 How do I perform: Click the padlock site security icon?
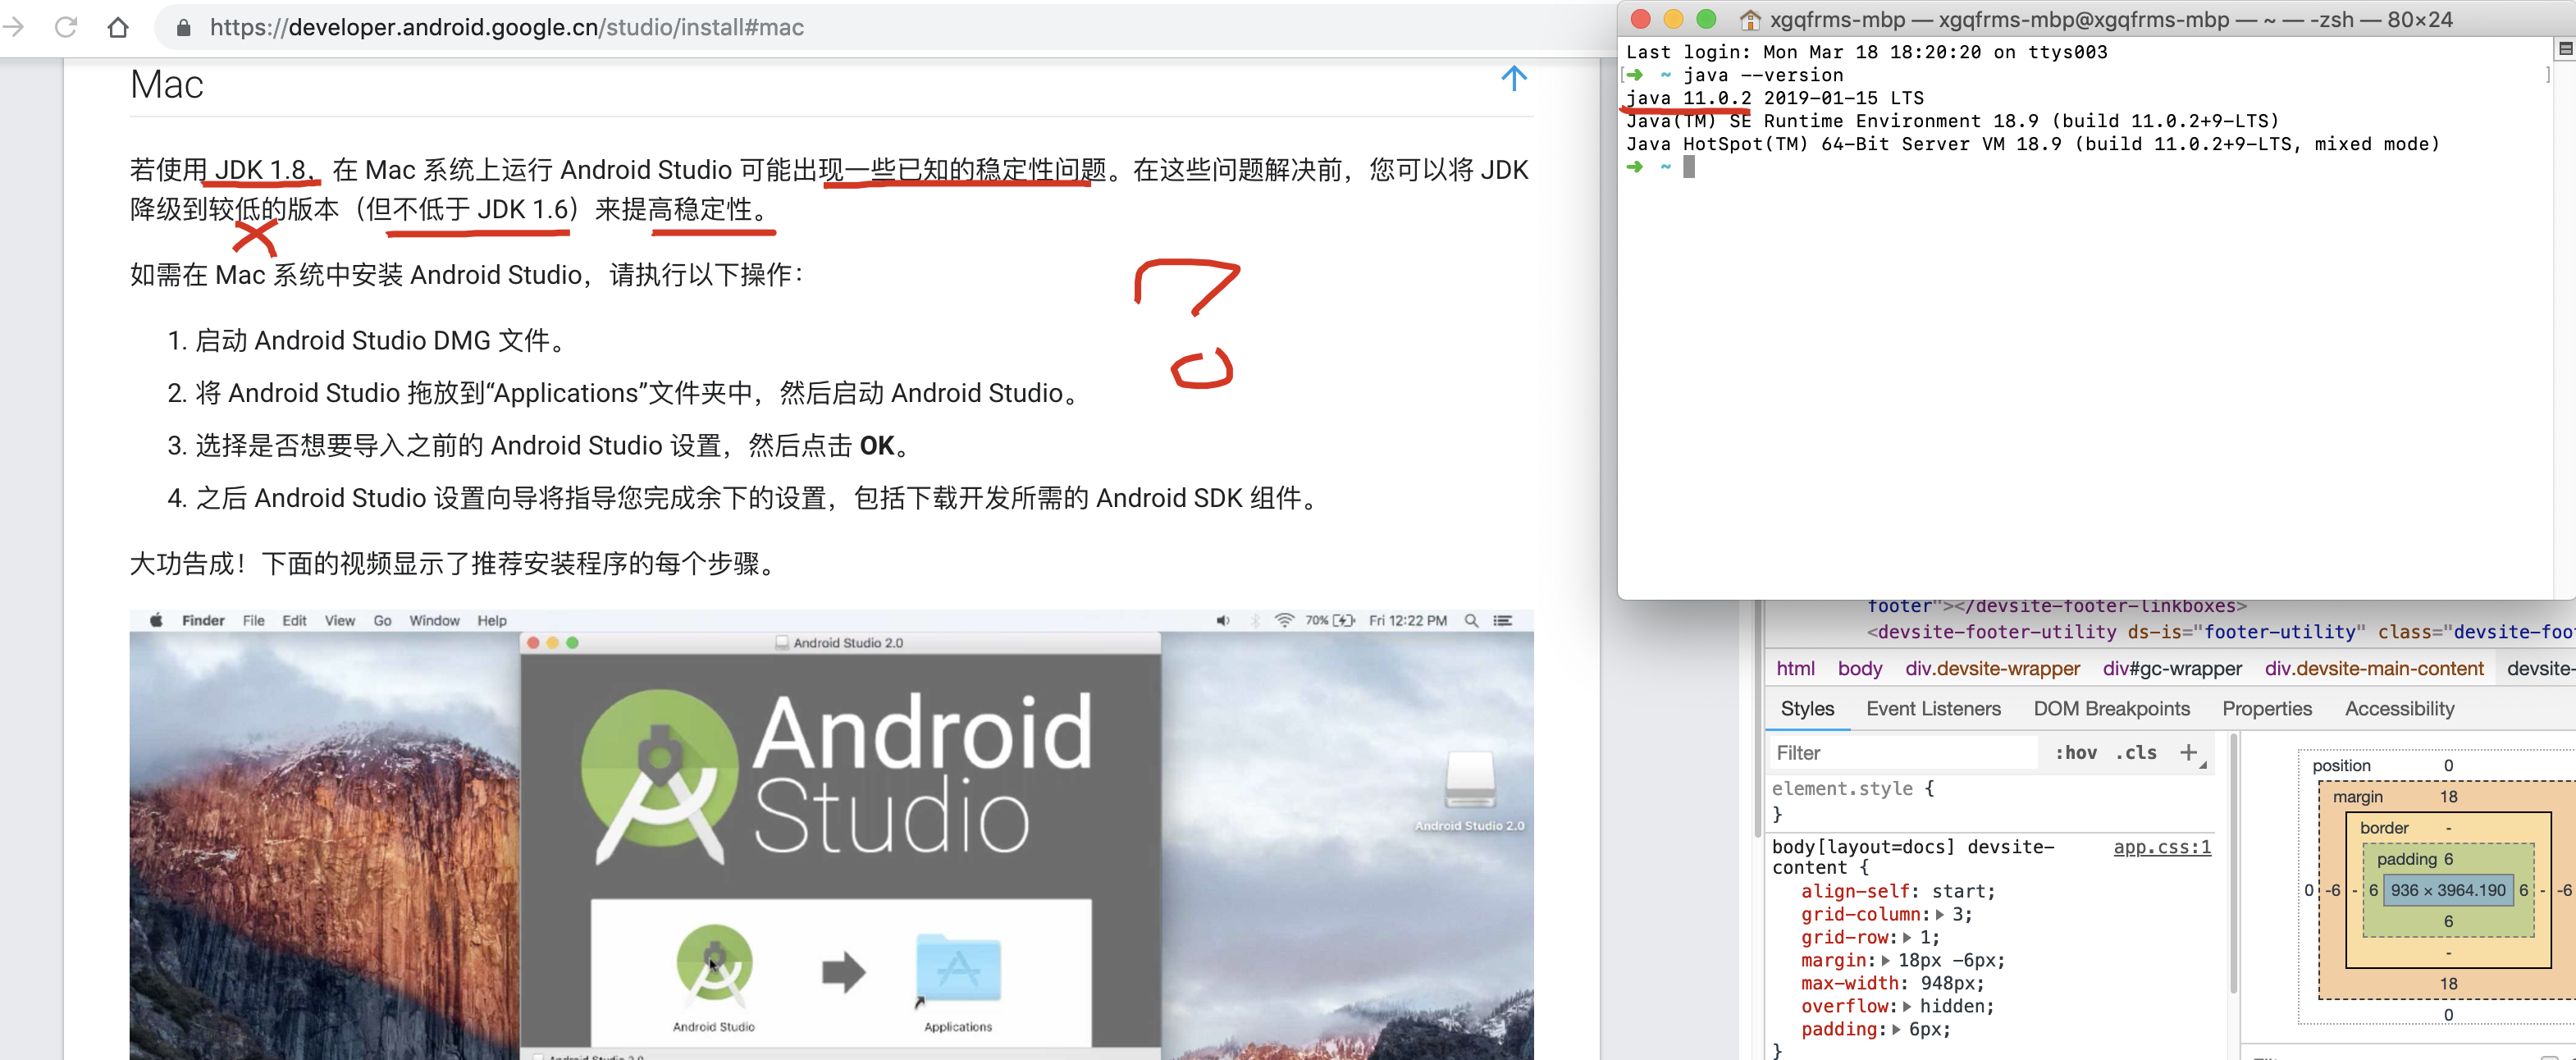[183, 28]
